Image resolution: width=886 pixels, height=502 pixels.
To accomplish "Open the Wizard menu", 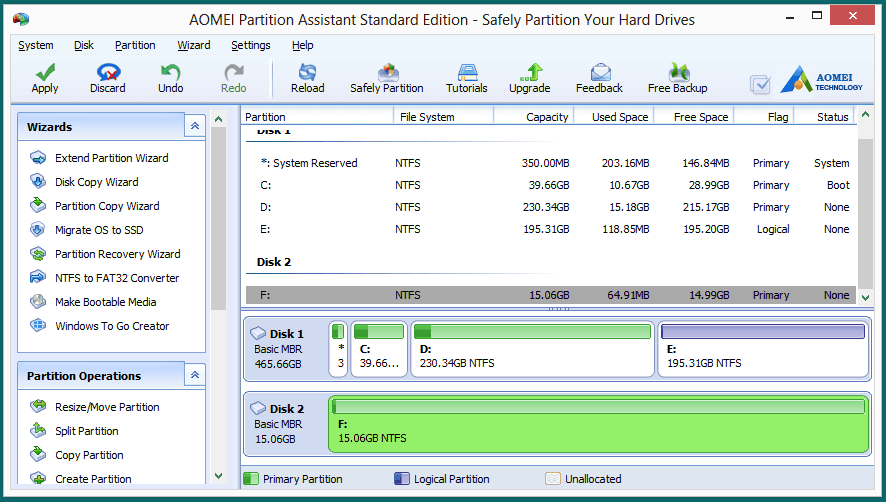I will pos(194,45).
